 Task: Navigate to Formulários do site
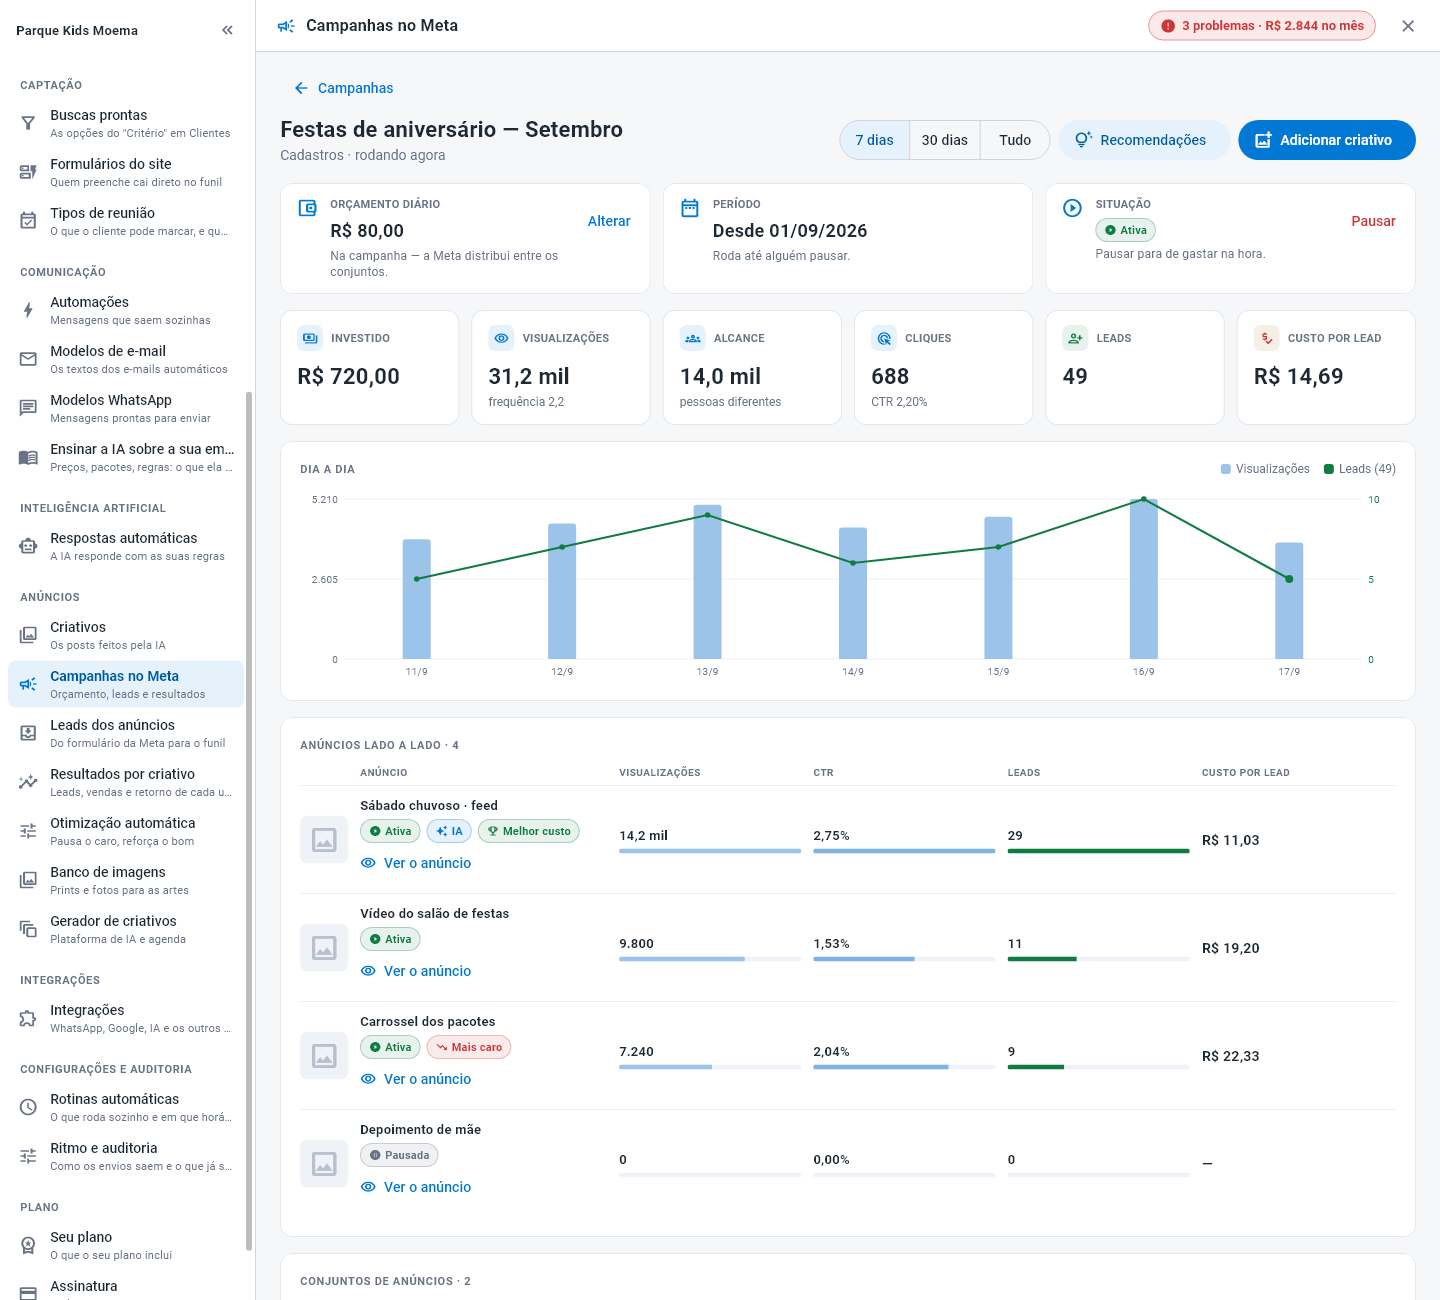pos(126,172)
